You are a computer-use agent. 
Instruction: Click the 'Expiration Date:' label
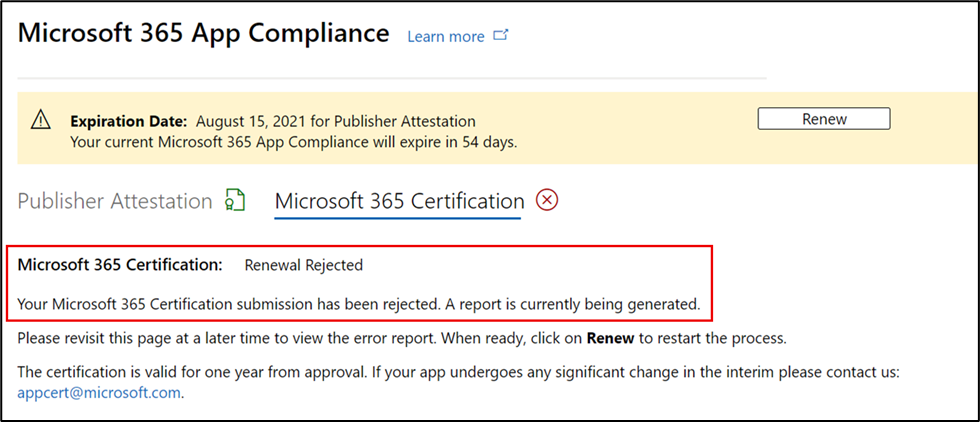tap(129, 121)
